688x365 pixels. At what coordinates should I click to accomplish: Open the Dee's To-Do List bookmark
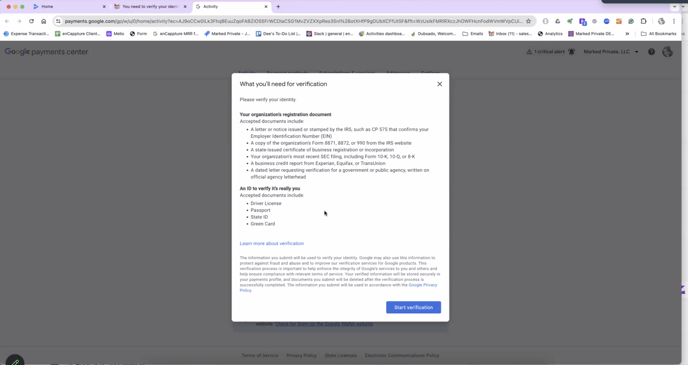pyautogui.click(x=278, y=34)
